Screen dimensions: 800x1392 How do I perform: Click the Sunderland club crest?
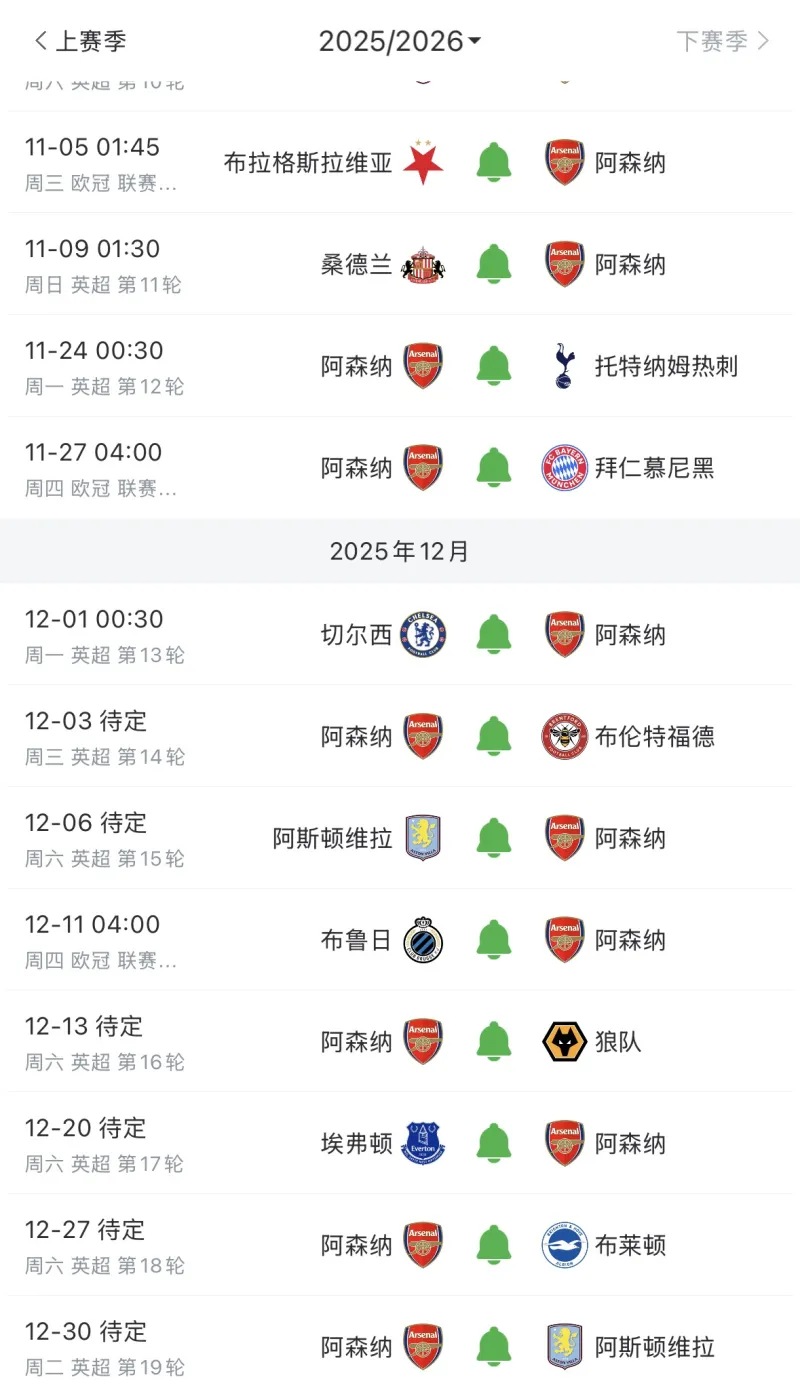(x=423, y=265)
